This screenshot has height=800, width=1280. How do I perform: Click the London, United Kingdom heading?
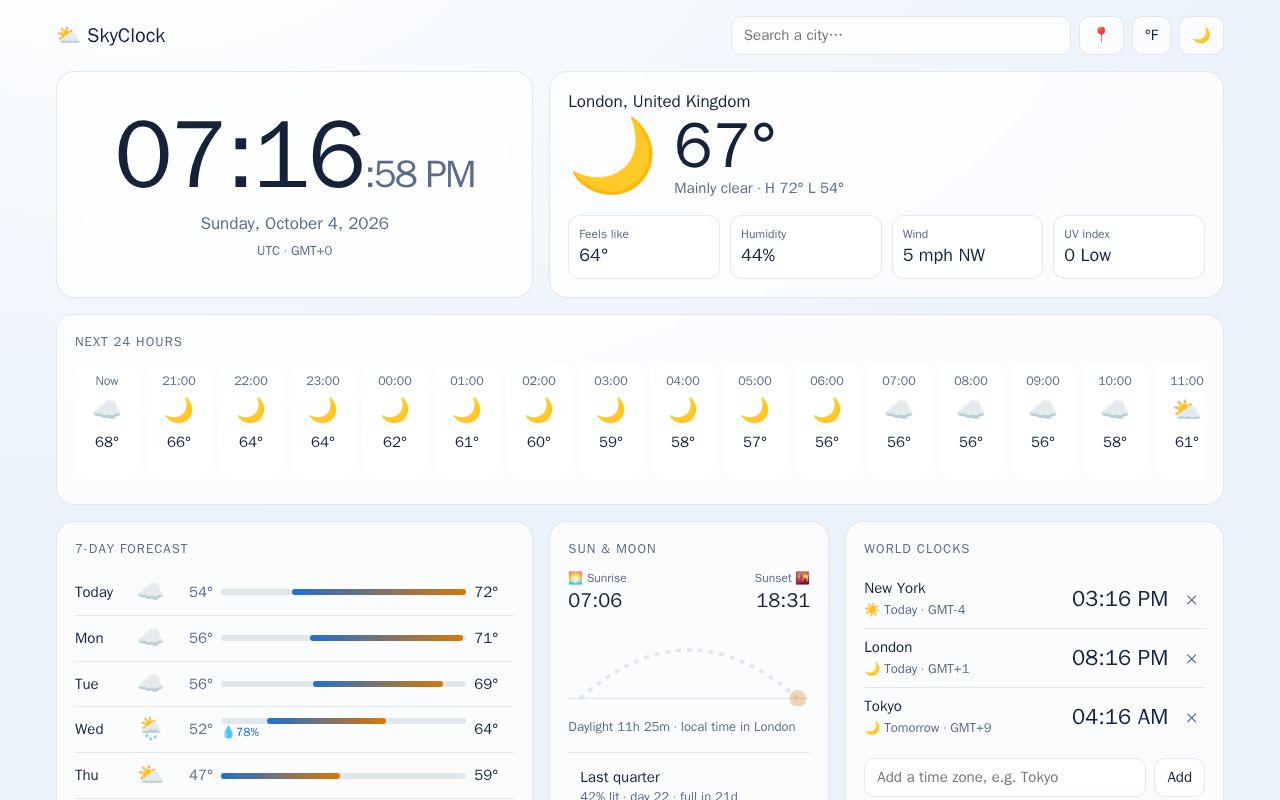pyautogui.click(x=659, y=102)
